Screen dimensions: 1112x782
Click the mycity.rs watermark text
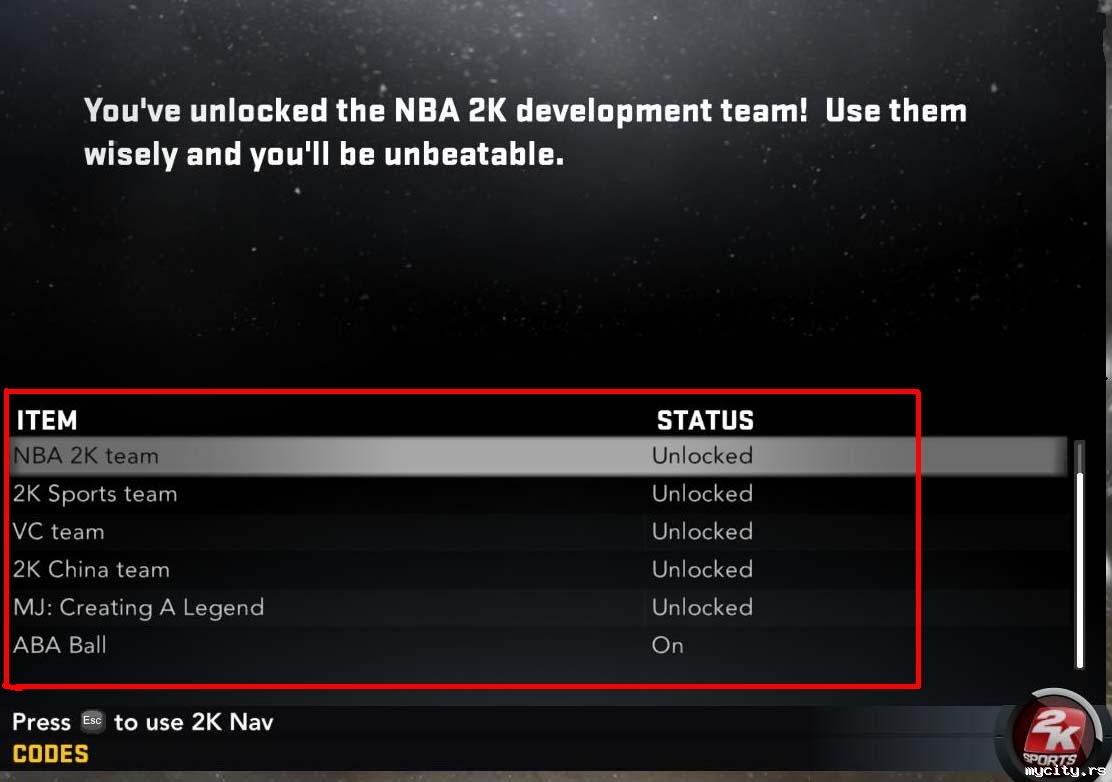[1065, 771]
